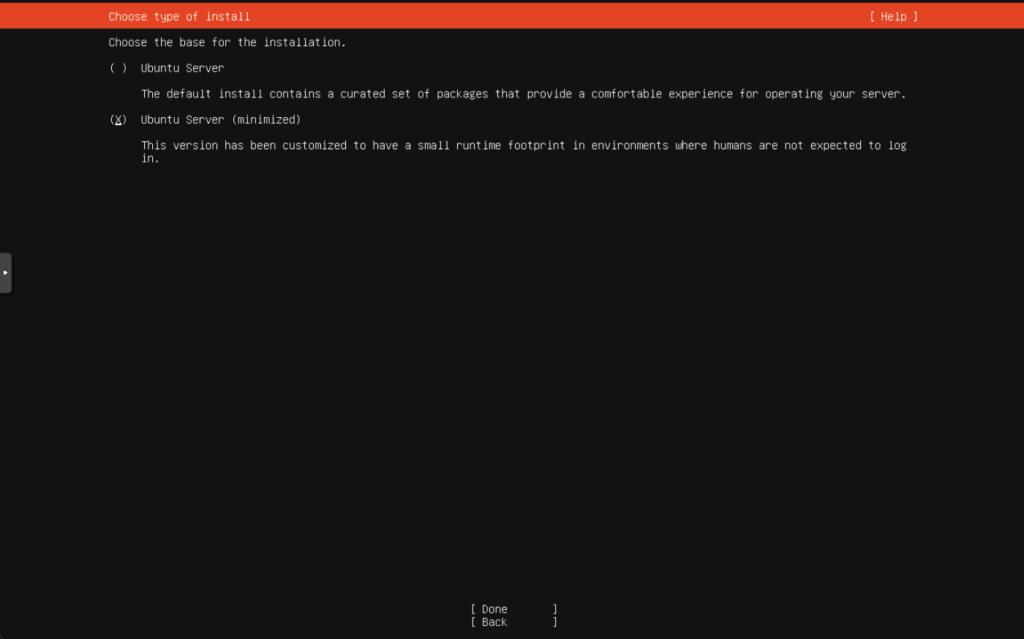Open the Help menu in header
Viewport: 1024px width, 639px height.
(893, 17)
